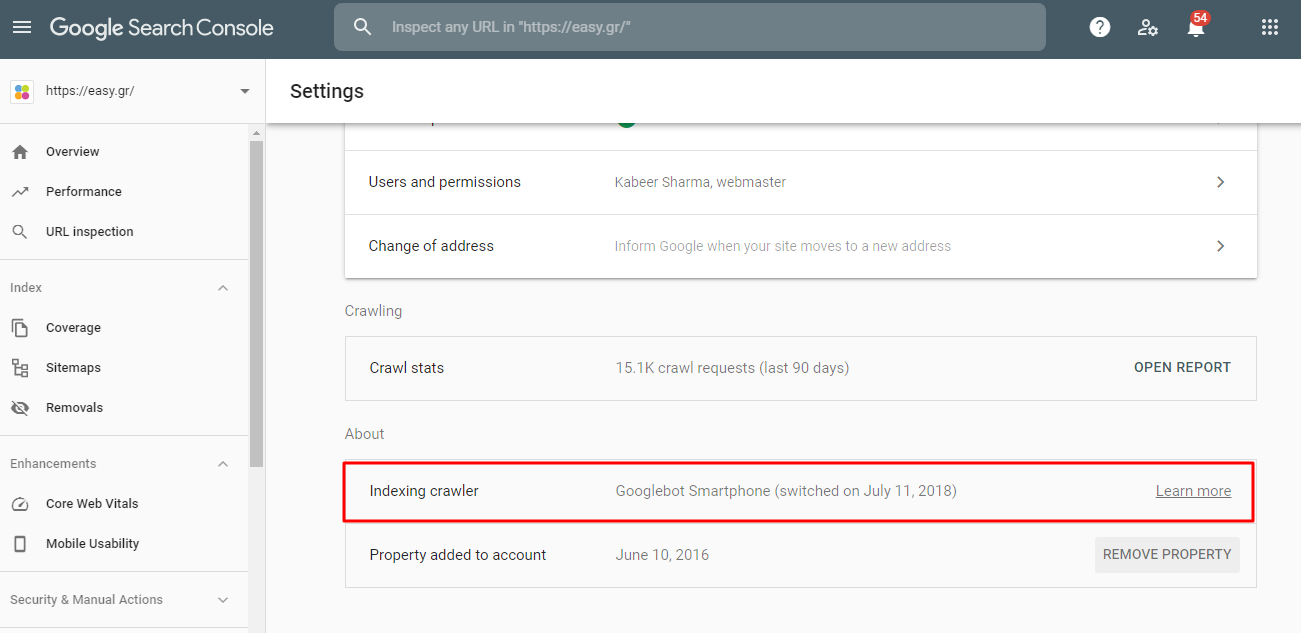
Task: Open Removals in sidebar
Action: (74, 408)
